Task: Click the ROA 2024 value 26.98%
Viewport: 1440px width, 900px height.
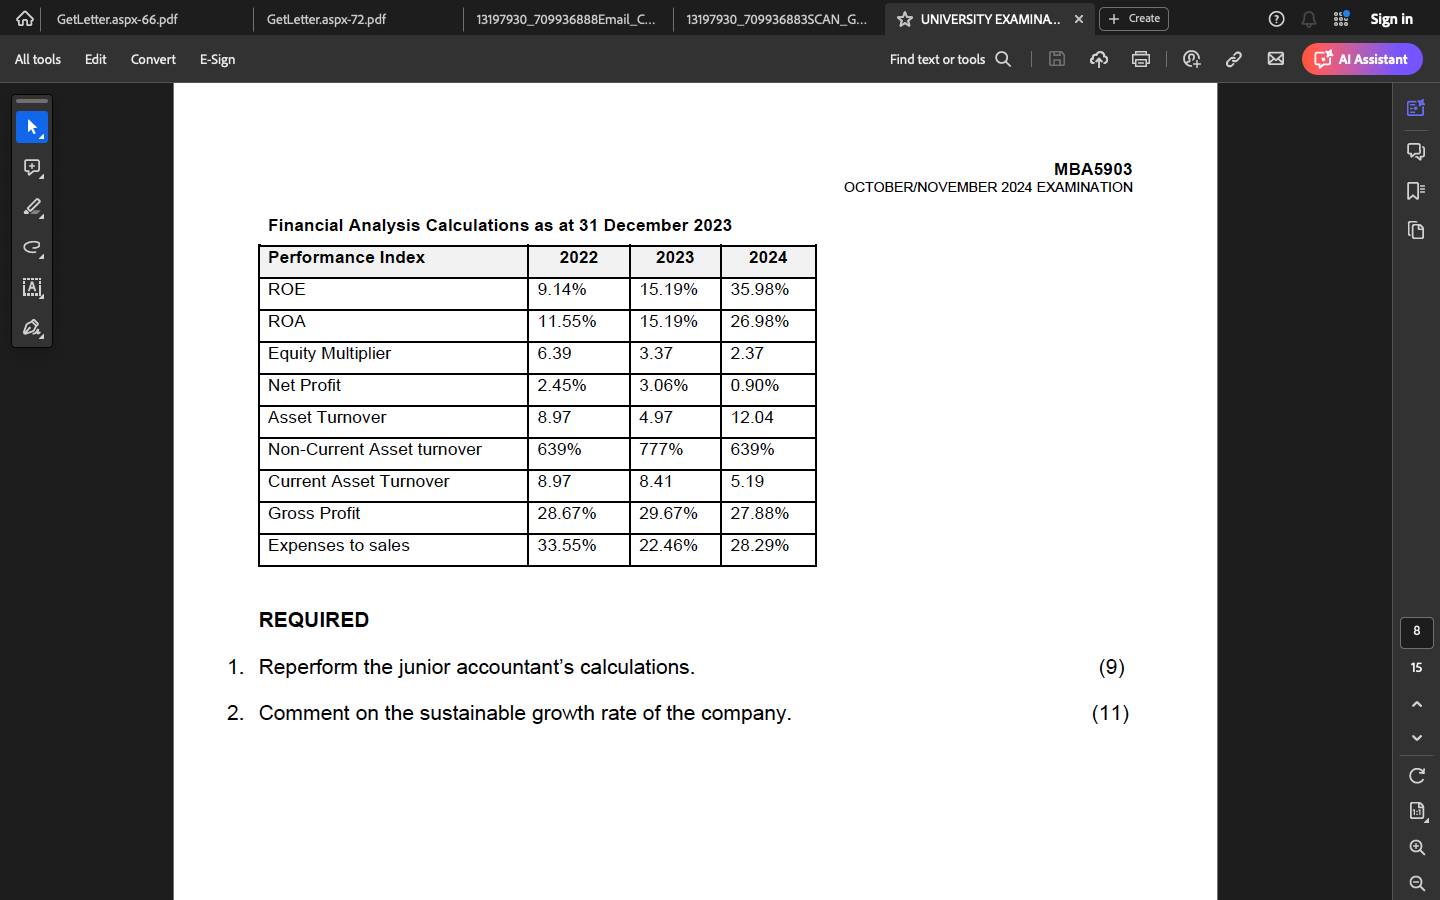Action: (x=759, y=321)
